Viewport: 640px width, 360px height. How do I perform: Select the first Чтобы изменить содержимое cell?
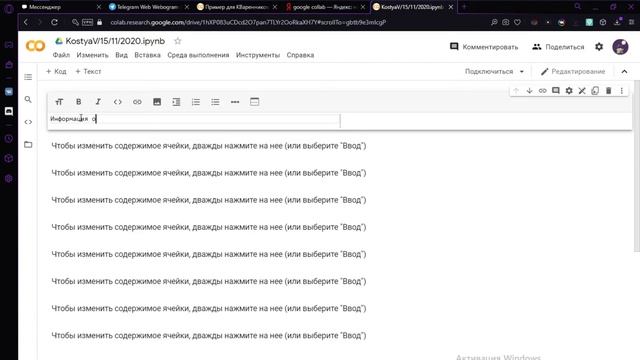click(209, 146)
